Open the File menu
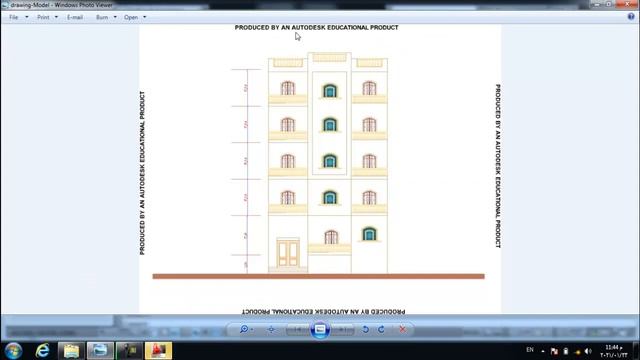The width and height of the screenshot is (640, 360). [x=13, y=17]
